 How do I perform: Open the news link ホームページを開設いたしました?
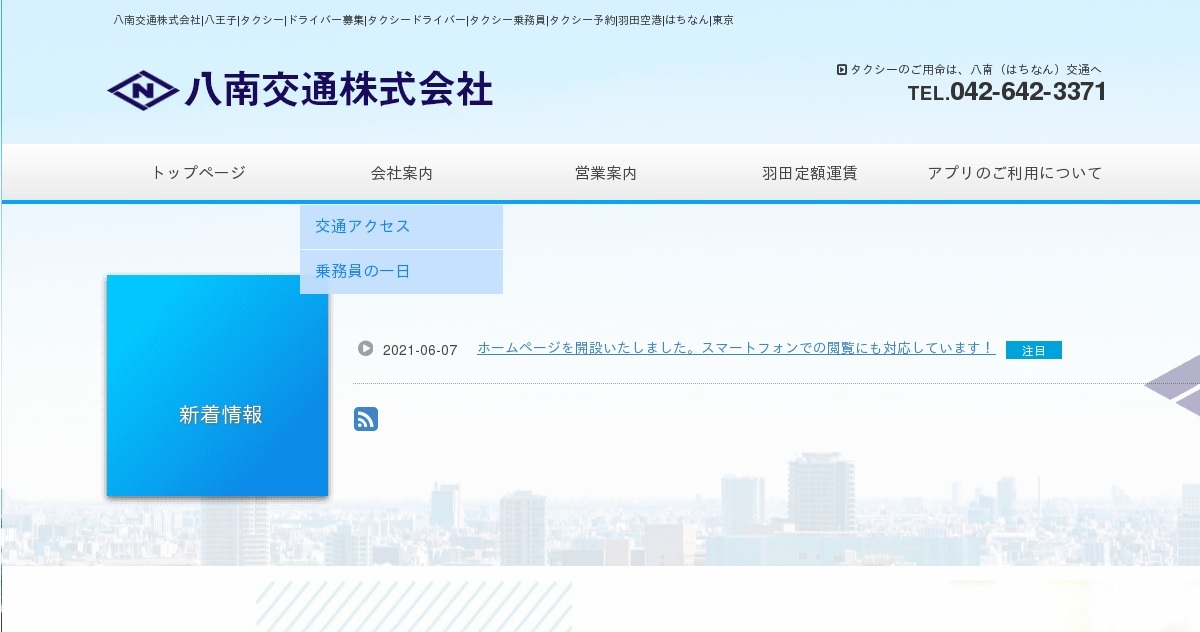coord(736,348)
